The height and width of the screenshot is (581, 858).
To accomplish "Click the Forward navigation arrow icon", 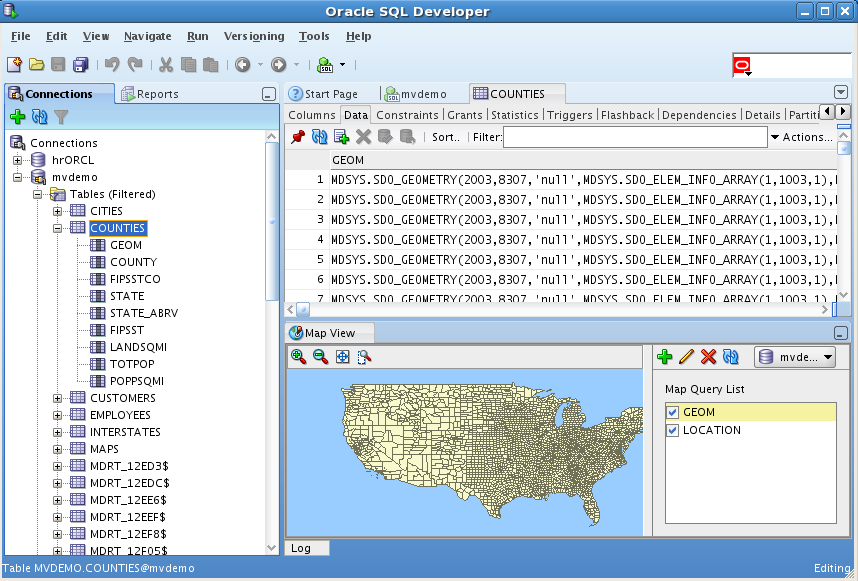I will (279, 65).
